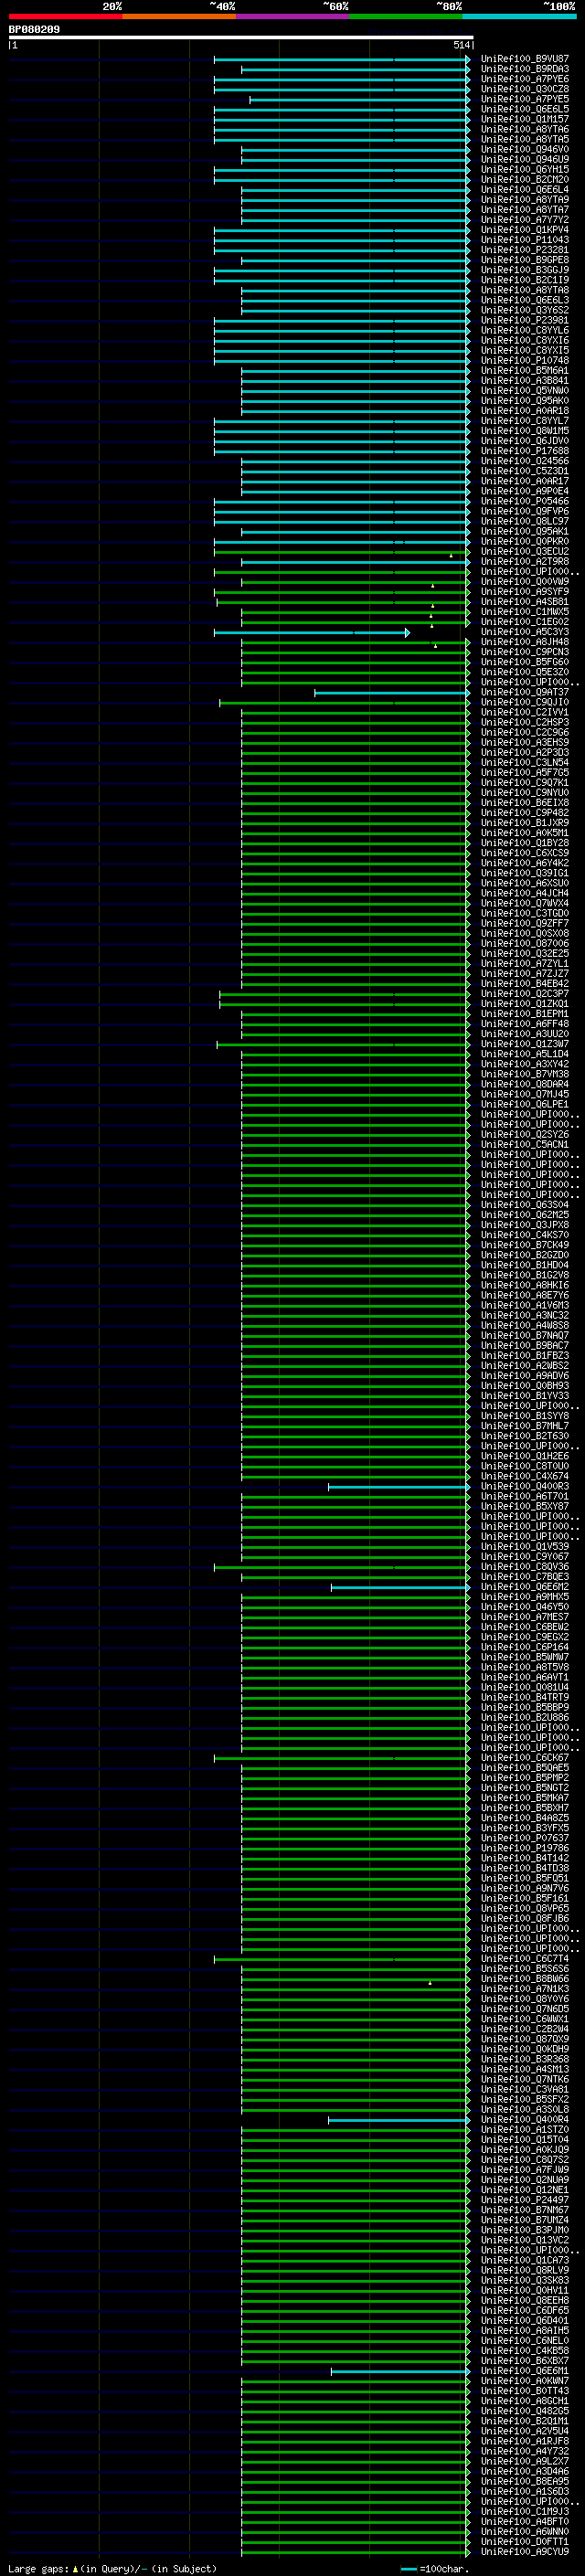Select entry UniRef100_B9GPE8
This screenshot has width=585, height=2576.
point(525,260)
